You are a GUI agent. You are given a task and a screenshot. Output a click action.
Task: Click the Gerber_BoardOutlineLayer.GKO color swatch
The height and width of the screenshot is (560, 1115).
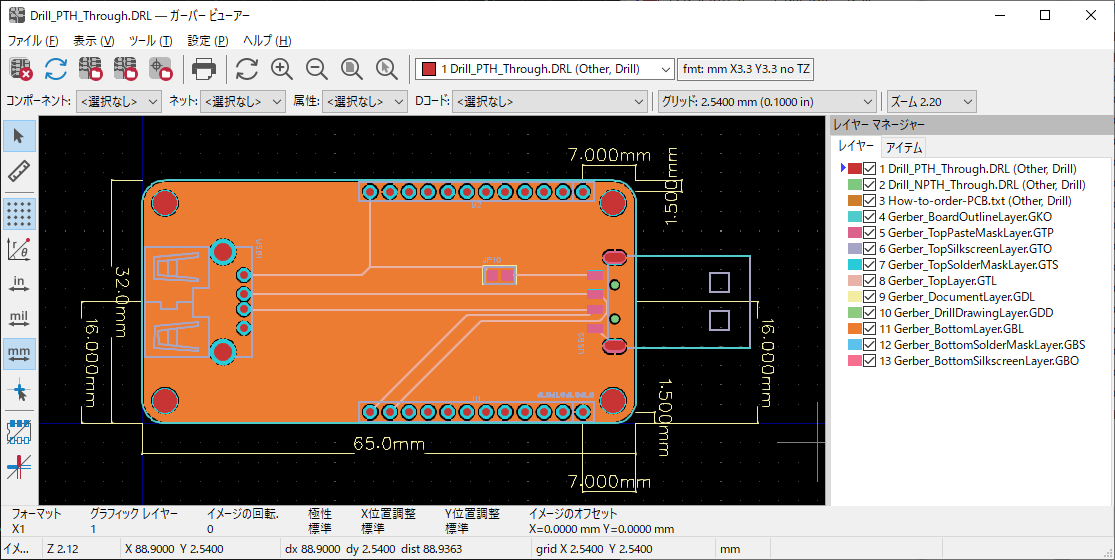[853, 217]
